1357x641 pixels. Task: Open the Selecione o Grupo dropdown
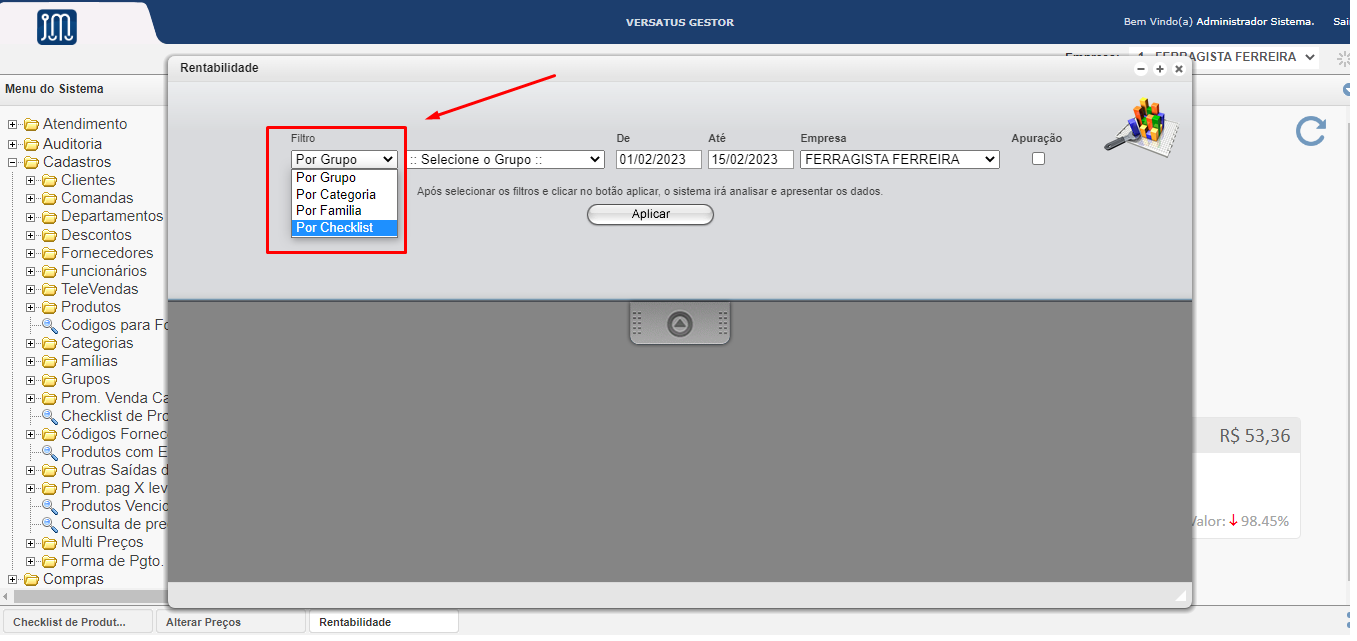tap(506, 159)
